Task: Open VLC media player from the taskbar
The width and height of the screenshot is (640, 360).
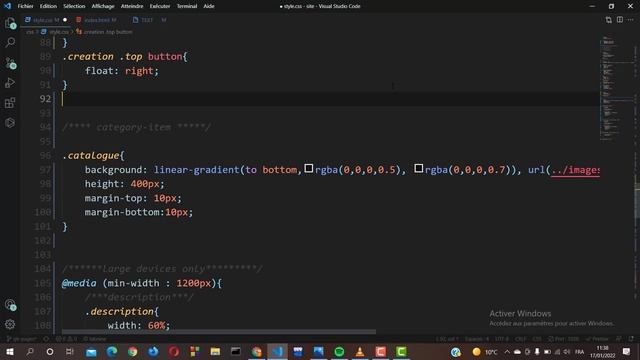Action: [360, 351]
